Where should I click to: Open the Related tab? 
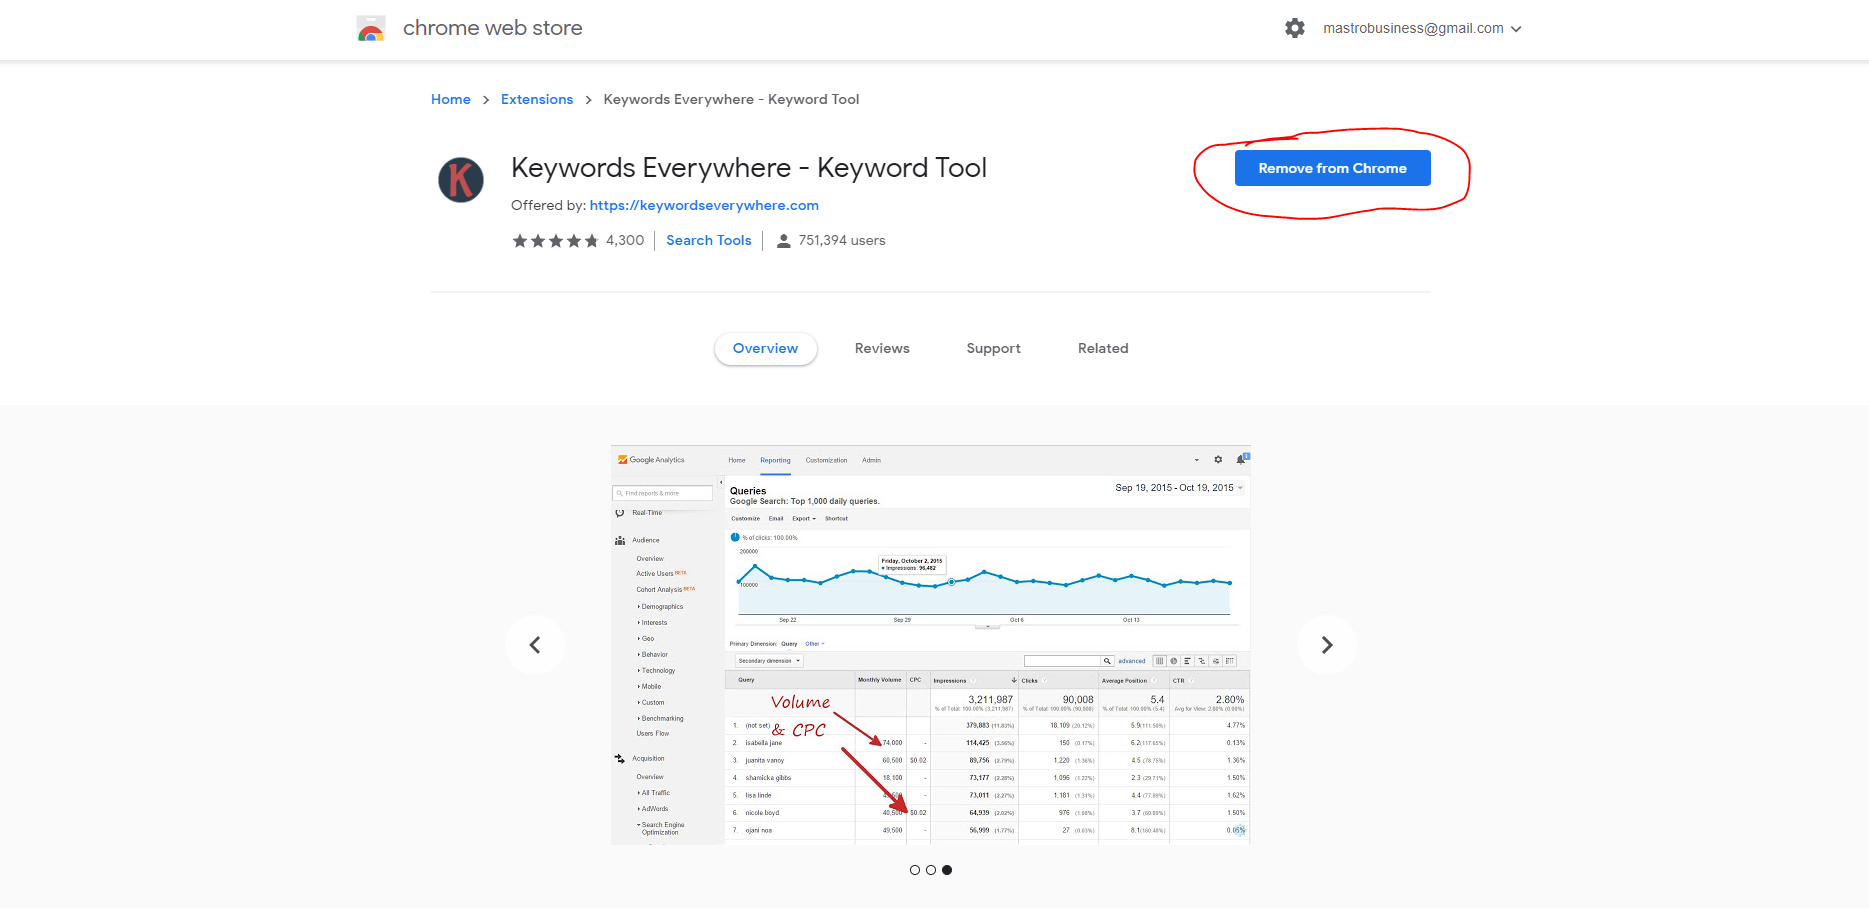(1103, 348)
